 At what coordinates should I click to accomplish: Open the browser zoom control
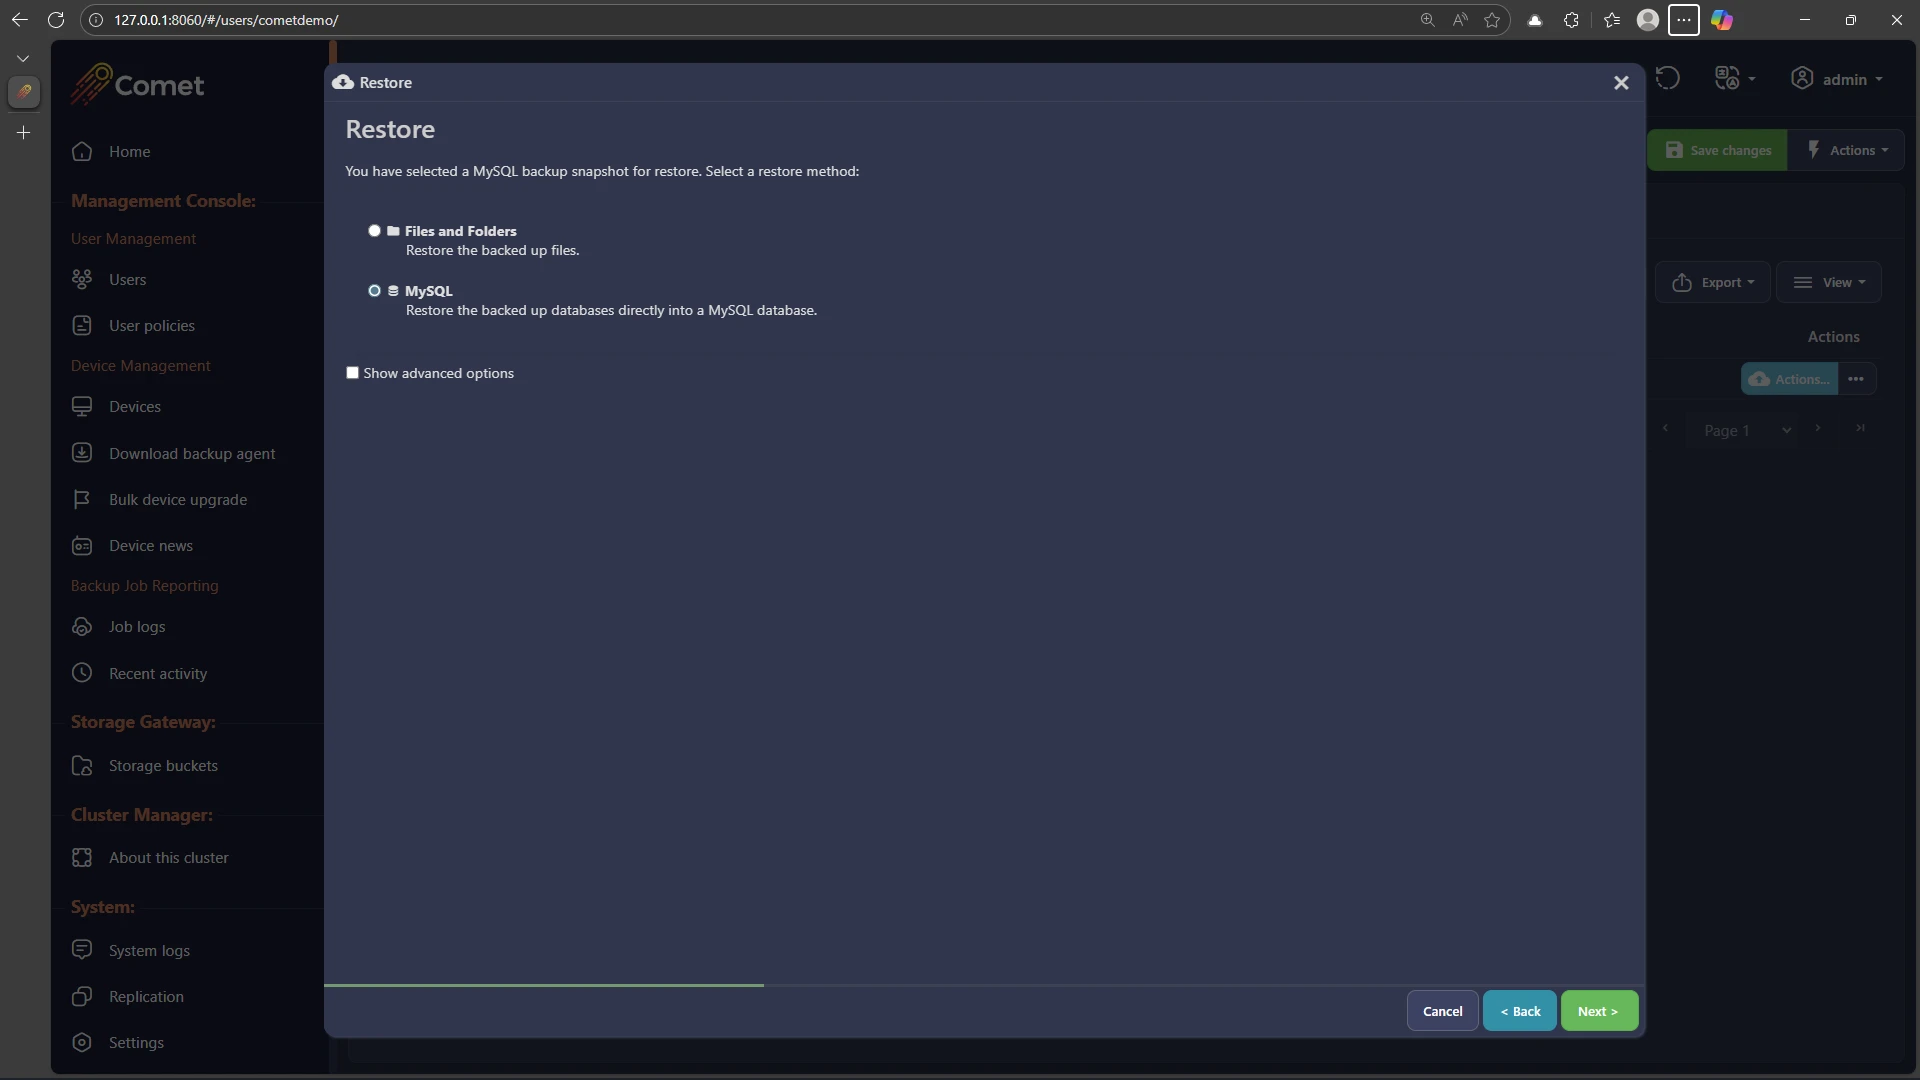(x=1427, y=20)
